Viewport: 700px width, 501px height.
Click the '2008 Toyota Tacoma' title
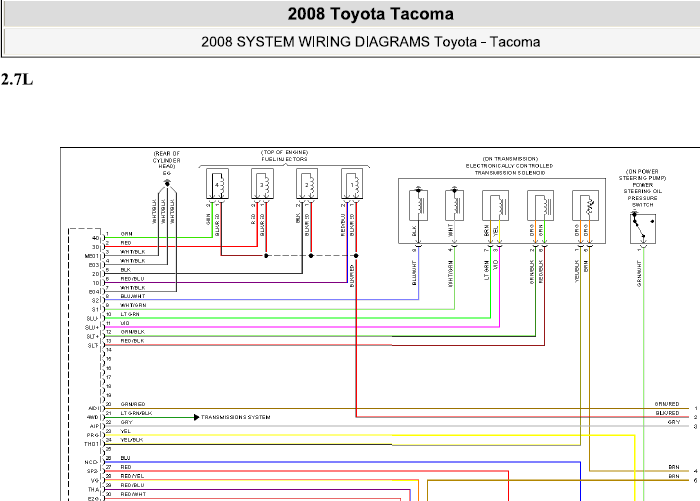(x=371, y=14)
